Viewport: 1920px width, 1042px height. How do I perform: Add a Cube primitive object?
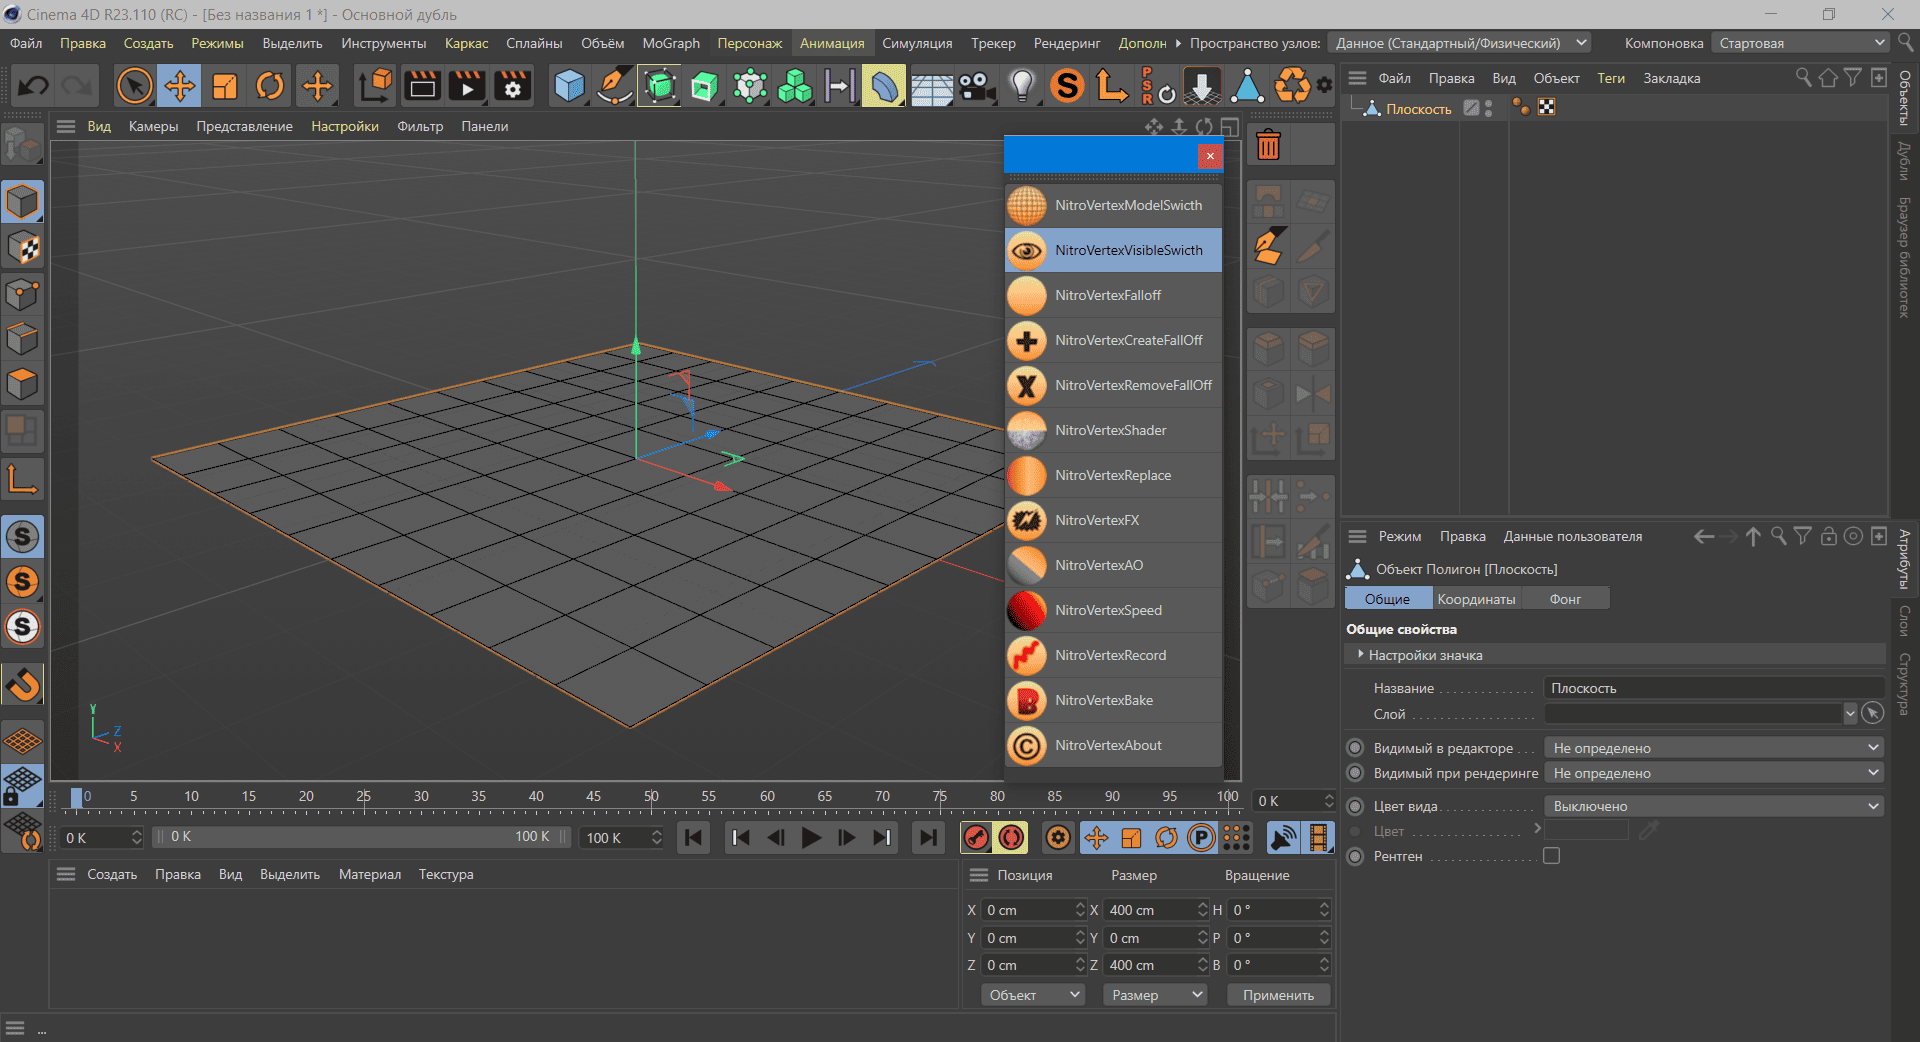tap(569, 86)
